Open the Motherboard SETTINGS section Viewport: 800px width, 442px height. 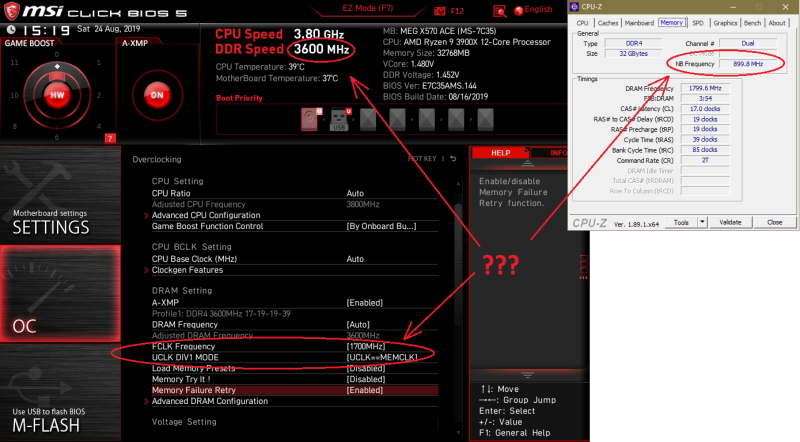(60, 194)
